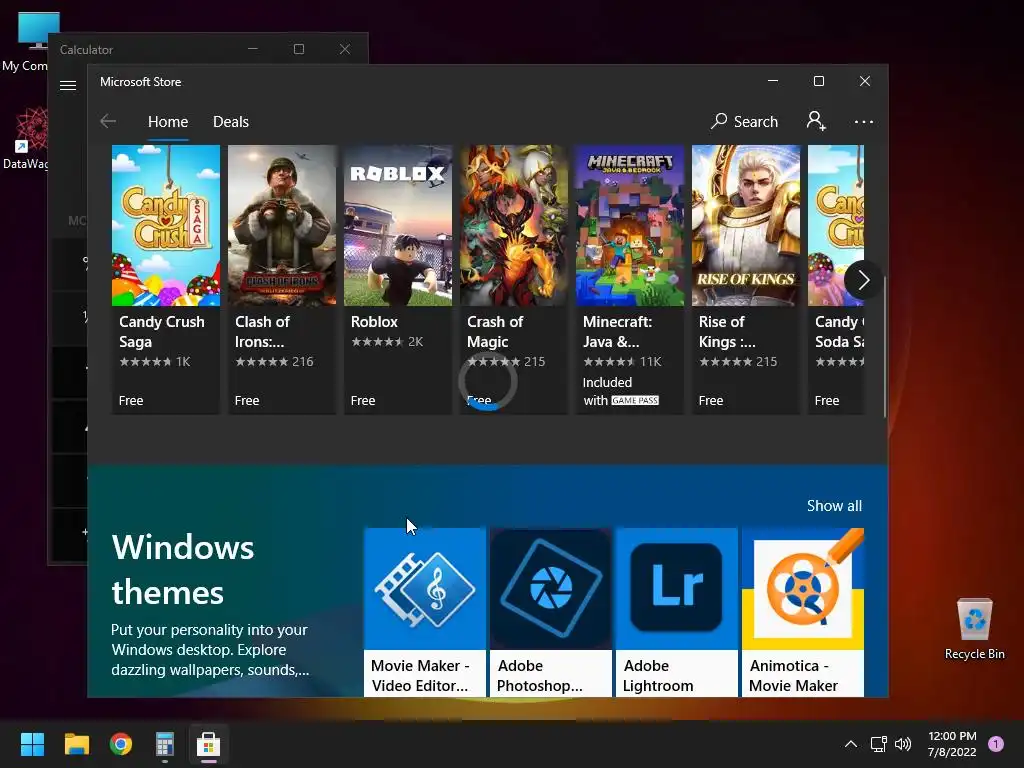Click Search in Microsoft Store
Viewport: 1024px width, 768px height.
tap(744, 121)
